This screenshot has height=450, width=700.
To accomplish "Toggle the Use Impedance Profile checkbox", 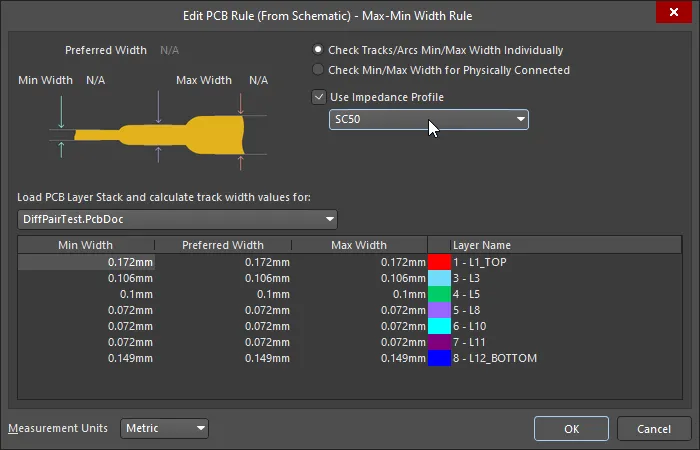I will pyautogui.click(x=319, y=97).
